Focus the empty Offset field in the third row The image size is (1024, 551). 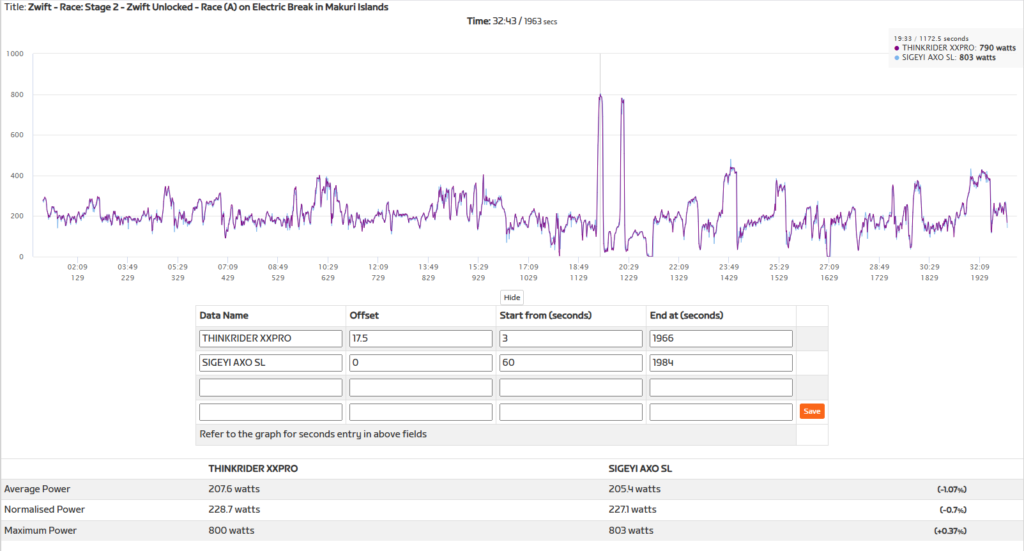click(420, 387)
